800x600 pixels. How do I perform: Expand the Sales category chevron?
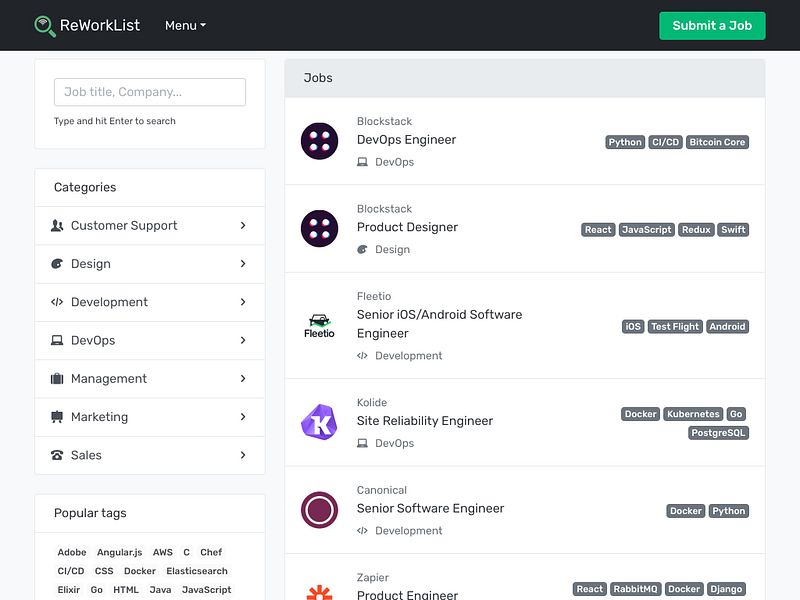click(x=243, y=455)
